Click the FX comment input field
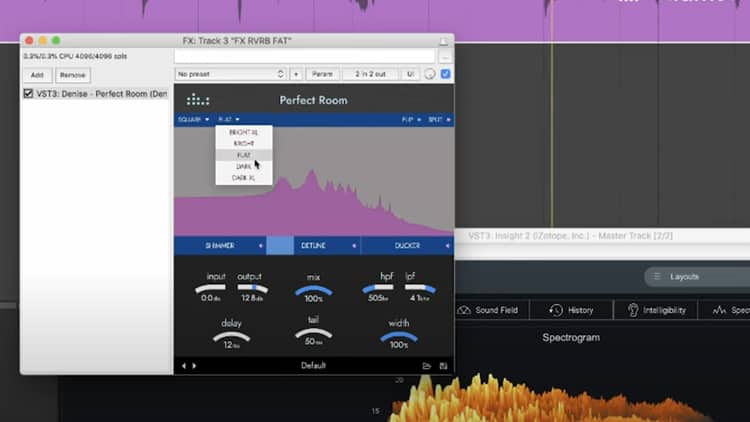750x422 pixels. coord(305,57)
